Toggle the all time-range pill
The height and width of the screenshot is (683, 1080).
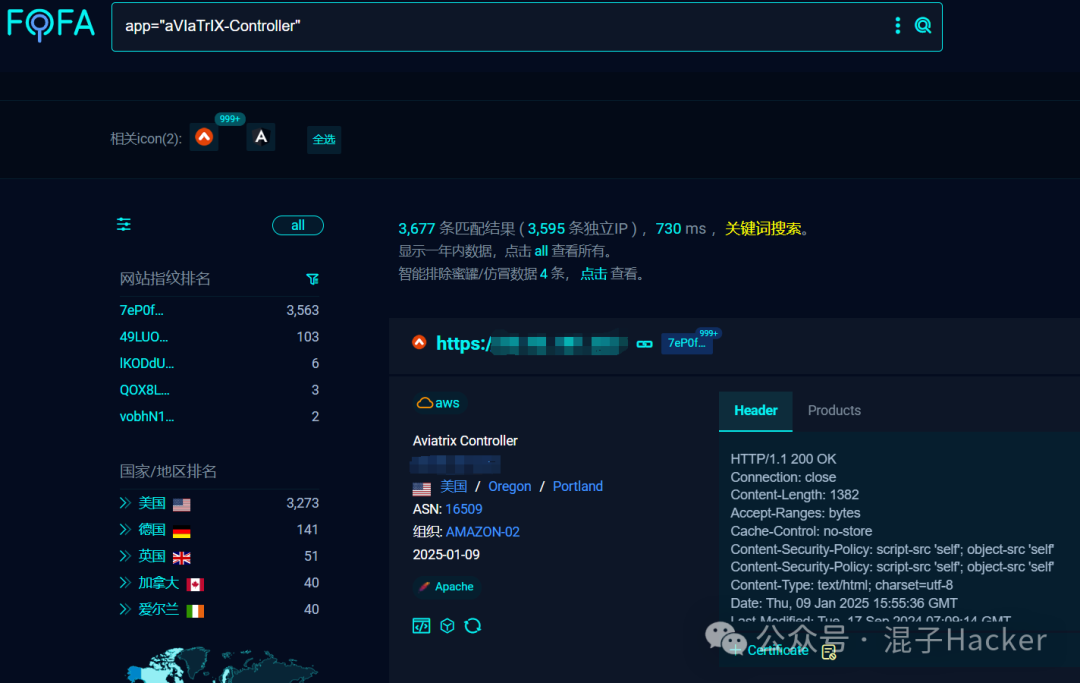tap(298, 225)
